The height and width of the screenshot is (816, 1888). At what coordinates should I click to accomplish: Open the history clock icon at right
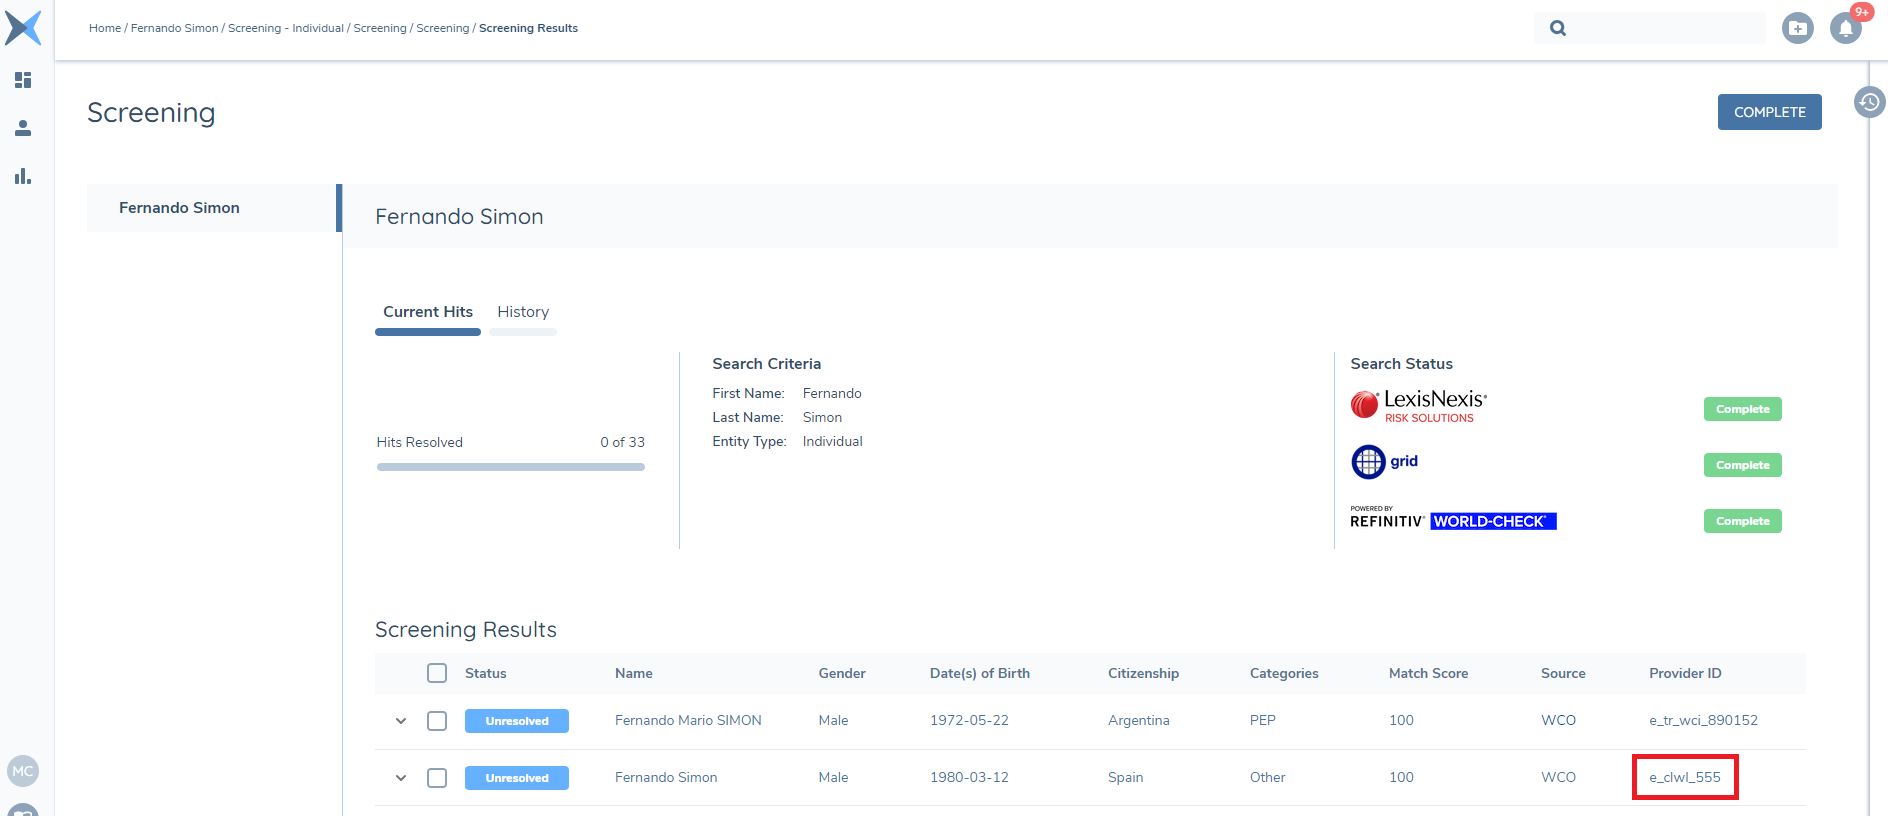(1869, 102)
